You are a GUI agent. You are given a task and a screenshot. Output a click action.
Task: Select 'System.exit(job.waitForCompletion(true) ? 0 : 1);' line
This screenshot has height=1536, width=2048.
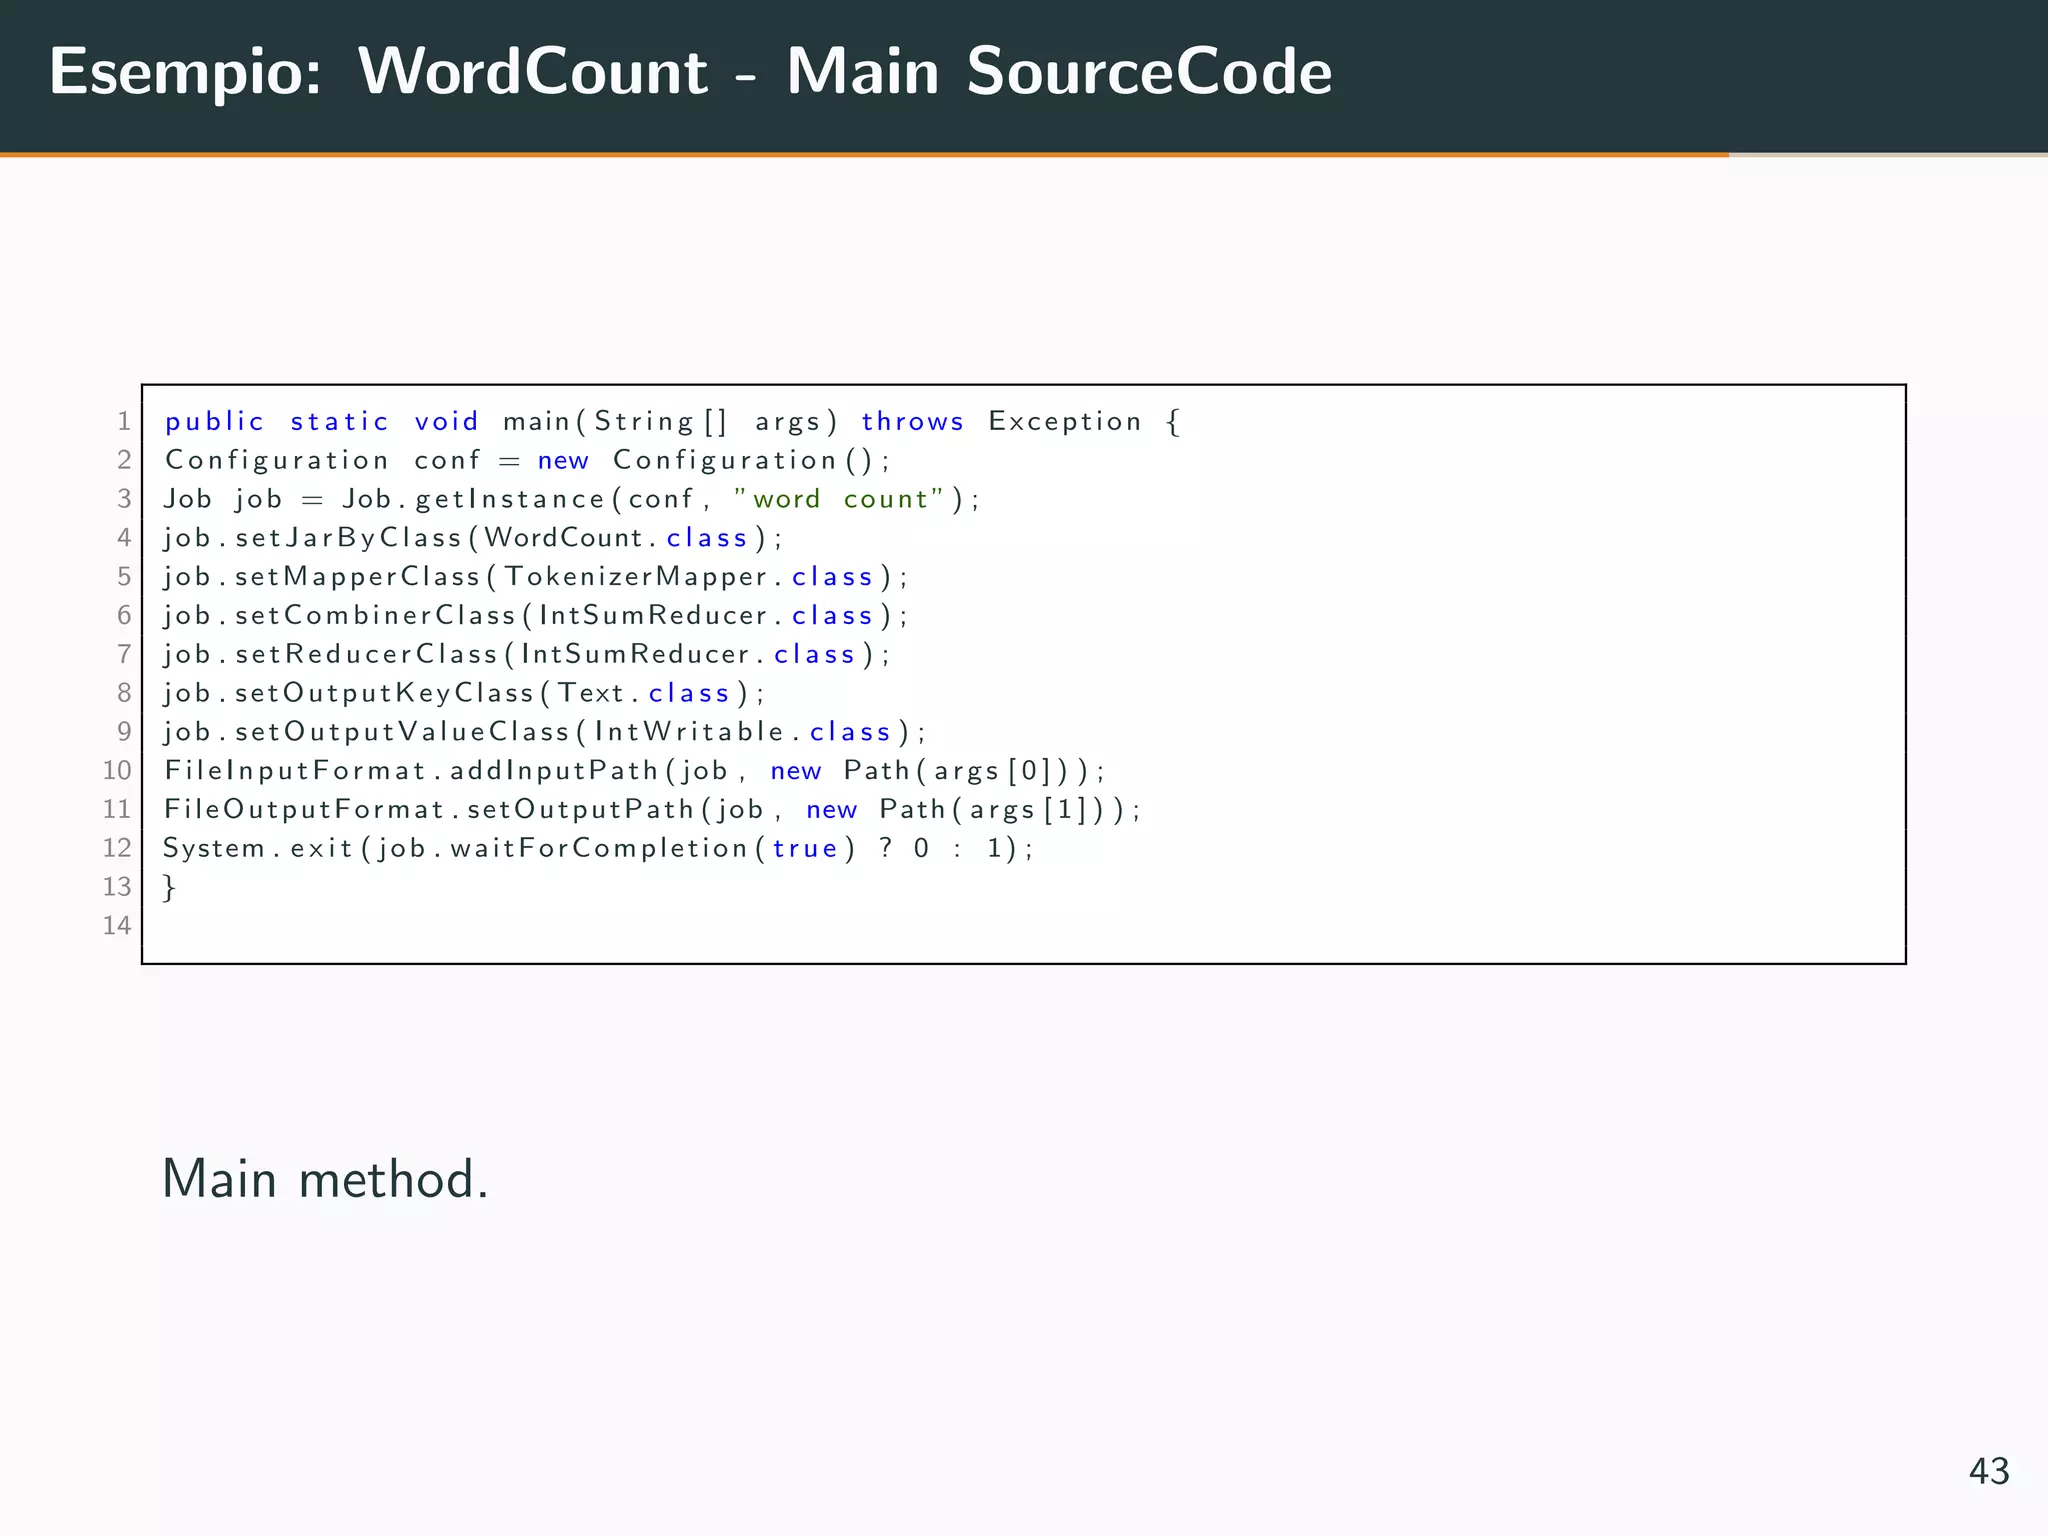coord(598,848)
